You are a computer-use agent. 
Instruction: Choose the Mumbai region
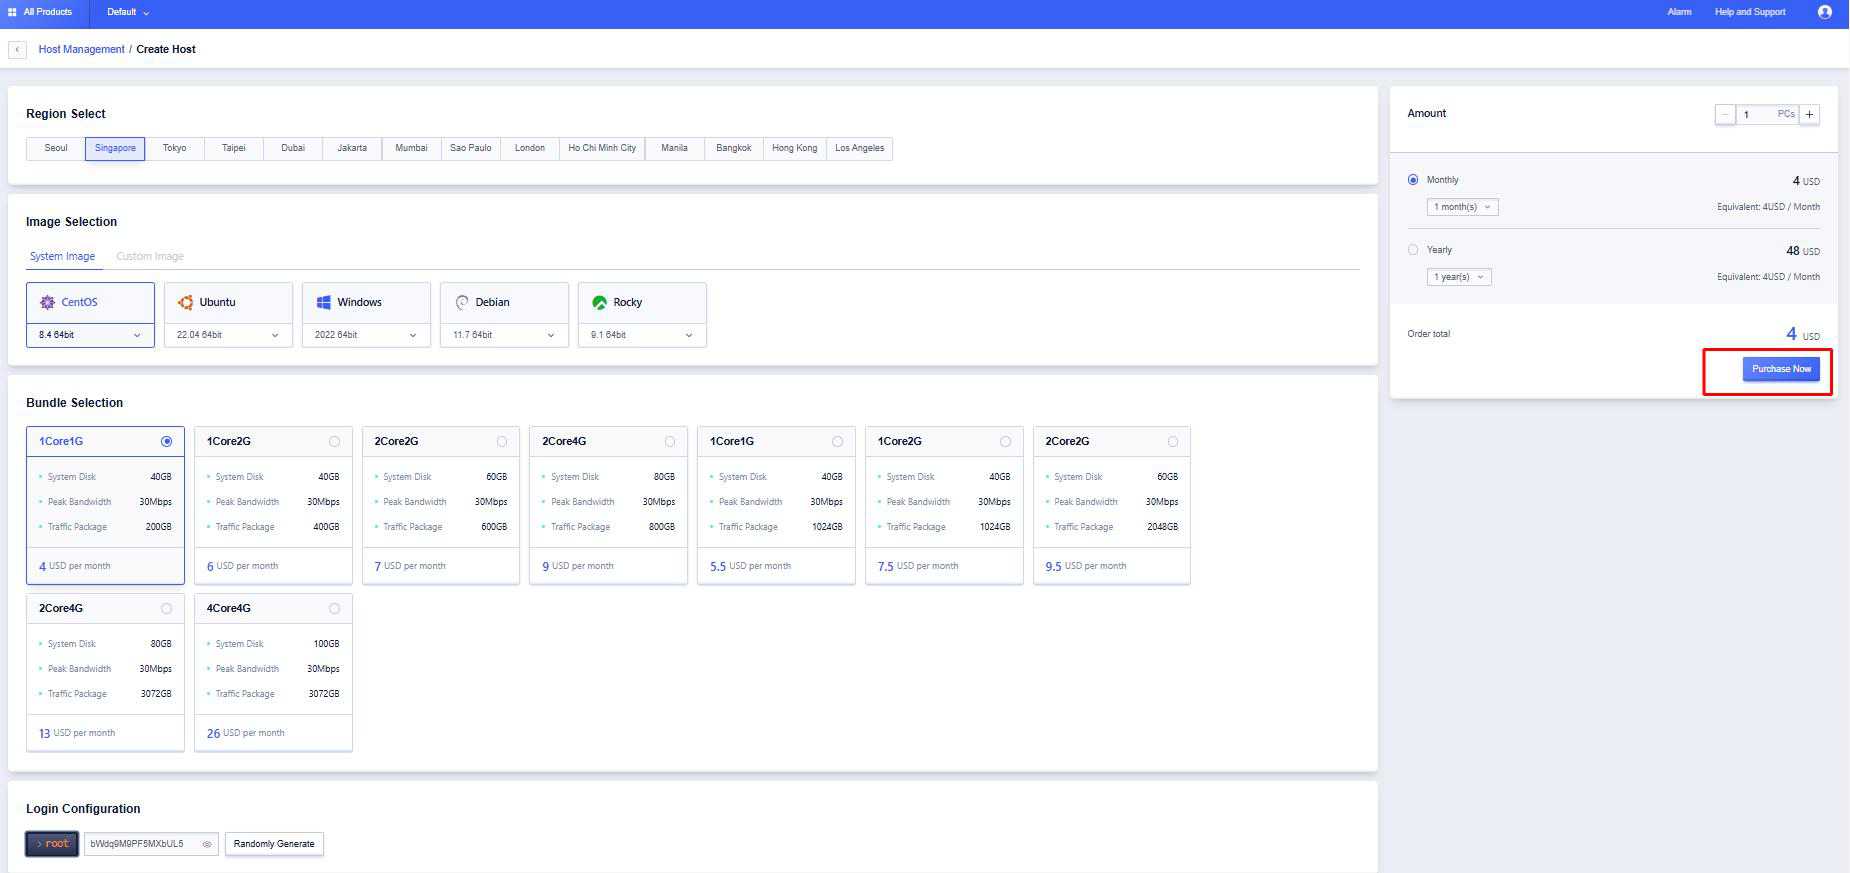tap(411, 148)
